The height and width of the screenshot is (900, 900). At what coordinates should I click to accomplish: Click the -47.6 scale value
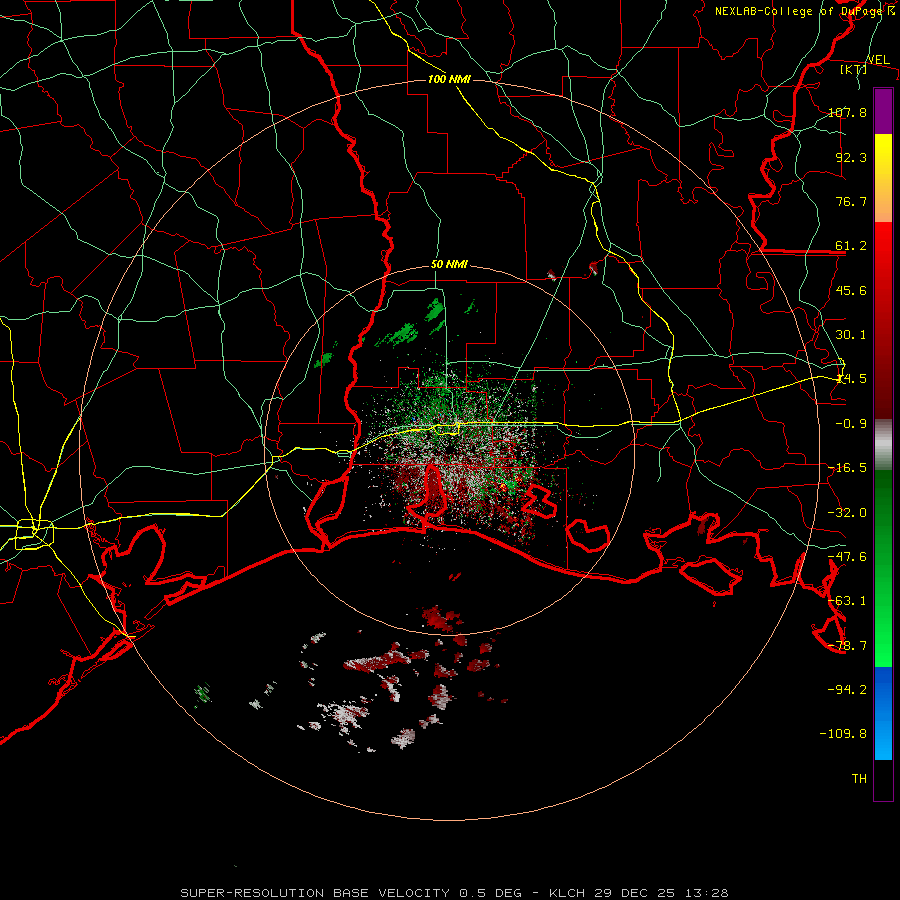click(x=847, y=557)
